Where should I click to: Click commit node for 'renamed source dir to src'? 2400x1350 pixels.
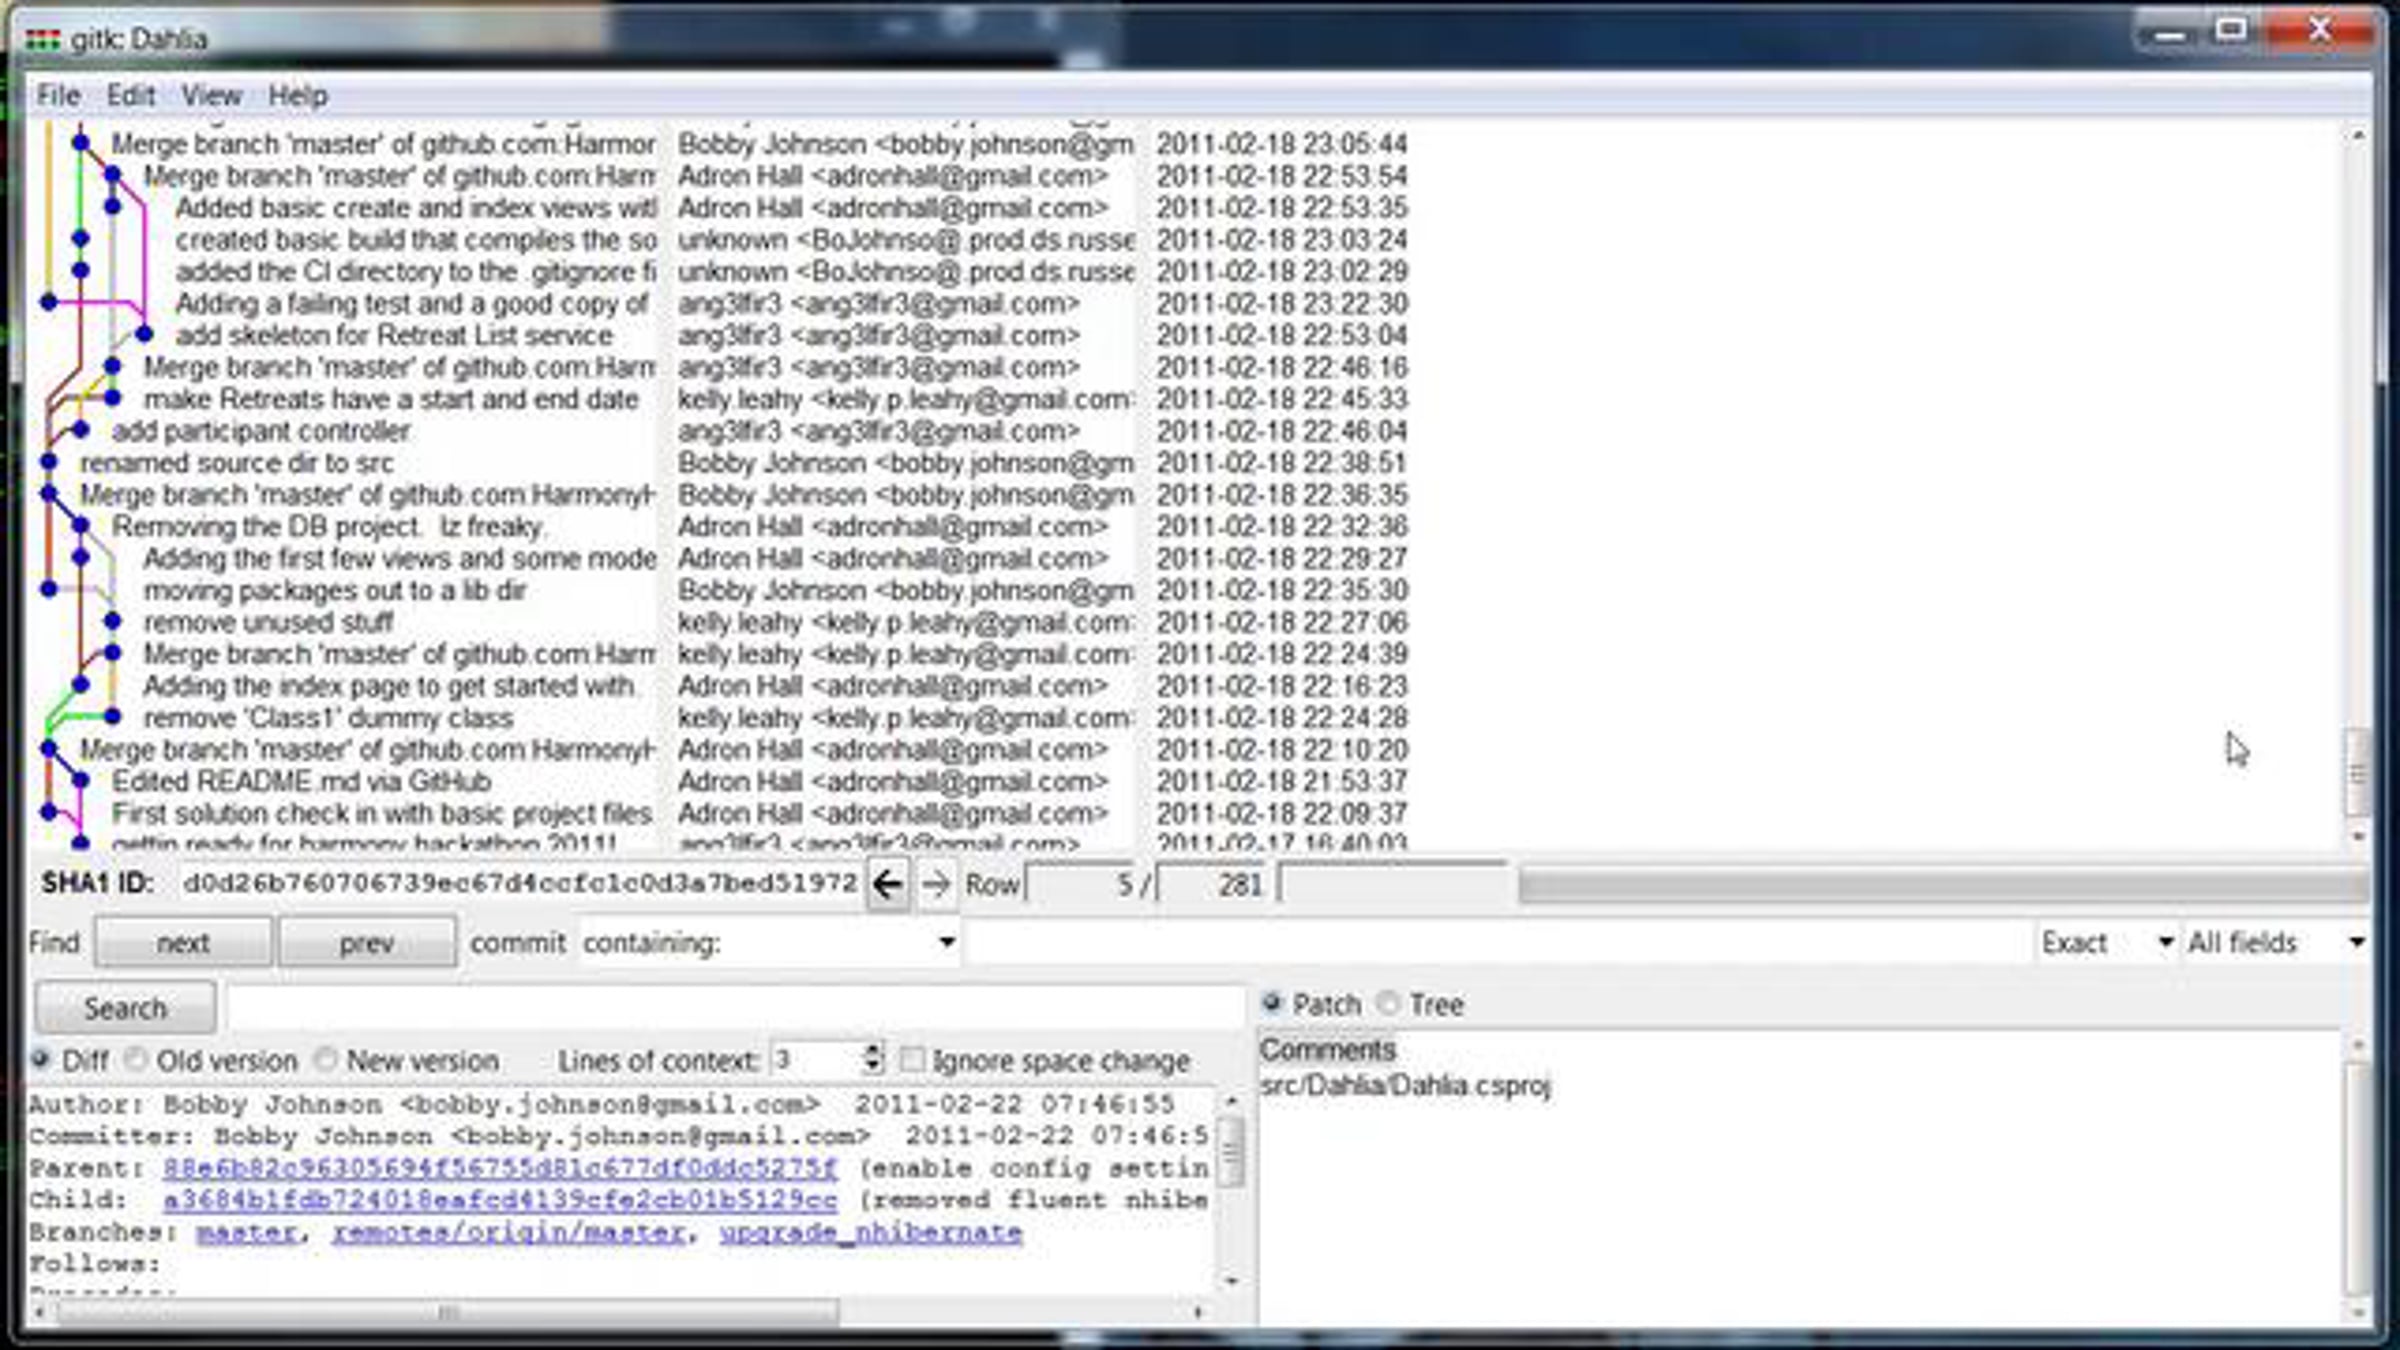48,462
